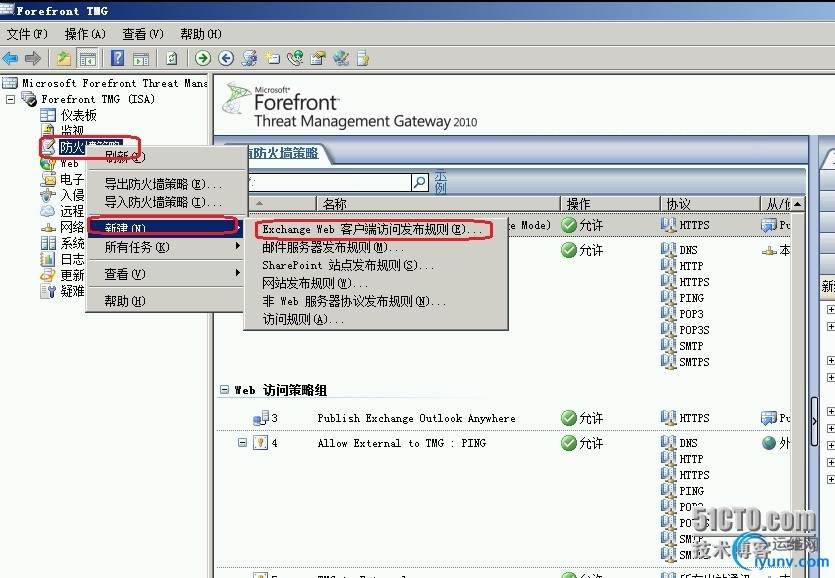Open the 查看(V) context submenu
835x578 pixels.
pyautogui.click(x=165, y=274)
